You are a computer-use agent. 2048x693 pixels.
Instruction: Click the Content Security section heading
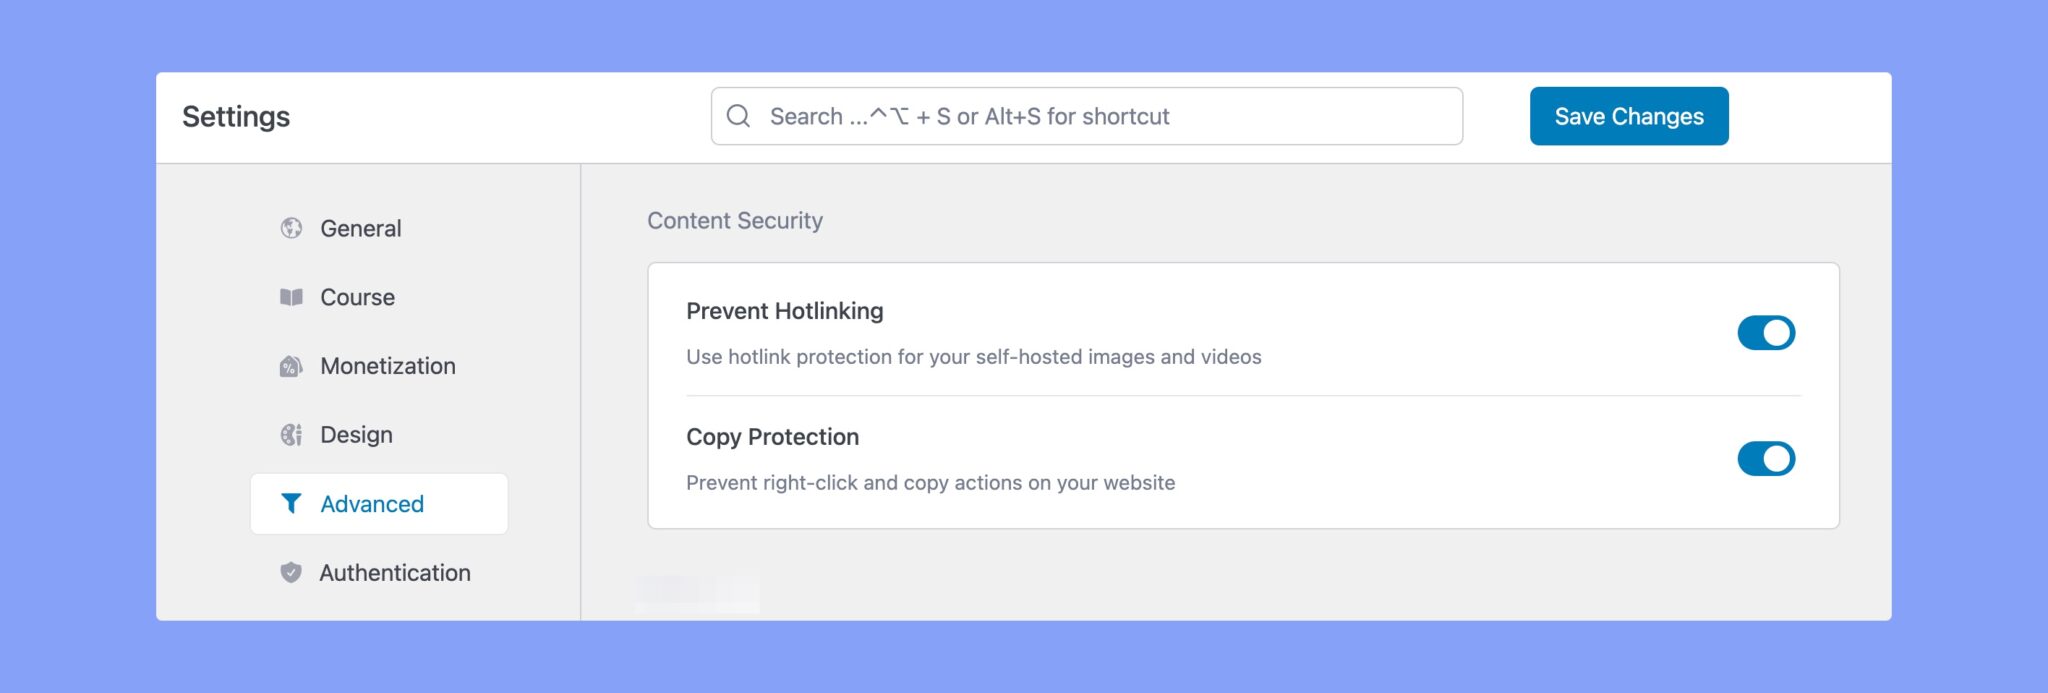[735, 220]
